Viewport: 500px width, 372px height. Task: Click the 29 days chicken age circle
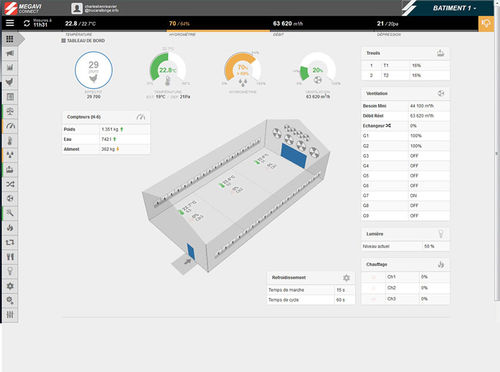click(x=93, y=70)
